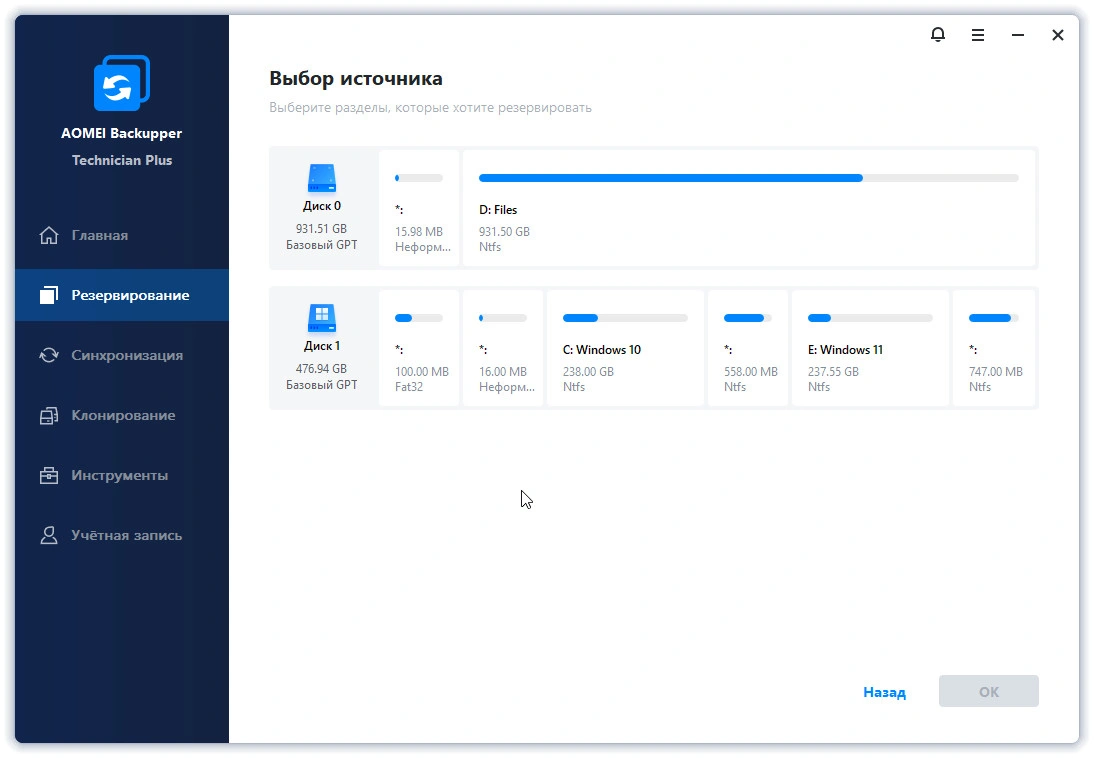Pick the 558.00 MB Ntfs partition
This screenshot has width=1094, height=758.
[748, 349]
